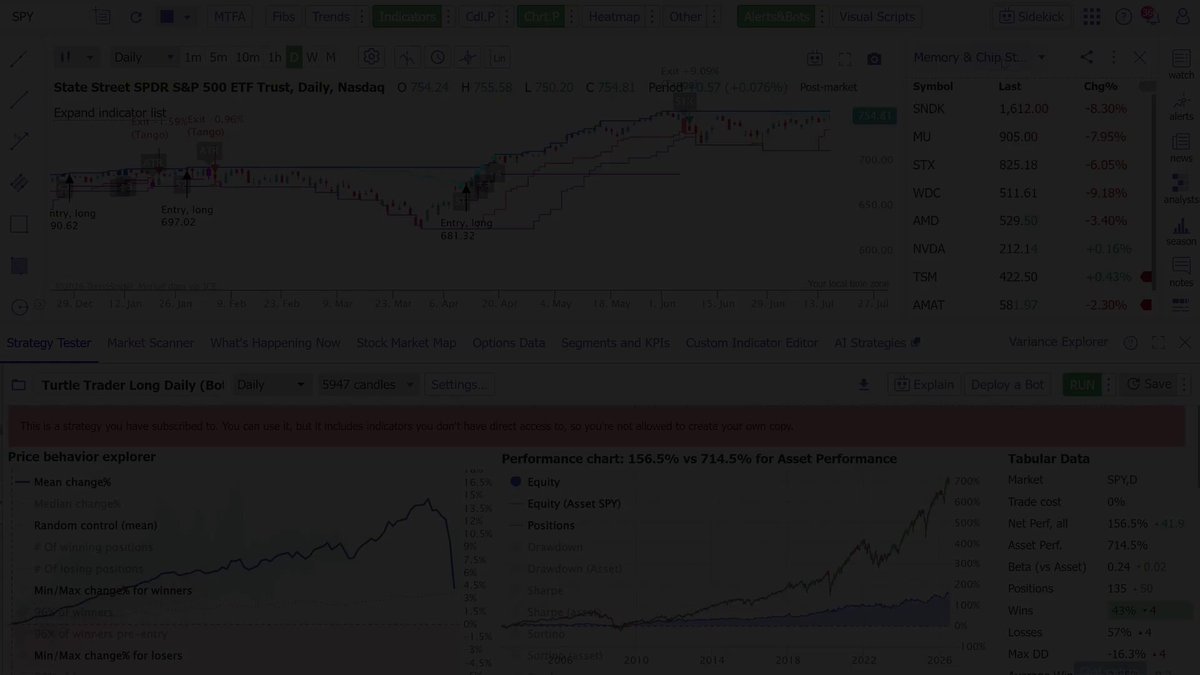Open the Options Data tab
The height and width of the screenshot is (675, 1200).
[509, 342]
